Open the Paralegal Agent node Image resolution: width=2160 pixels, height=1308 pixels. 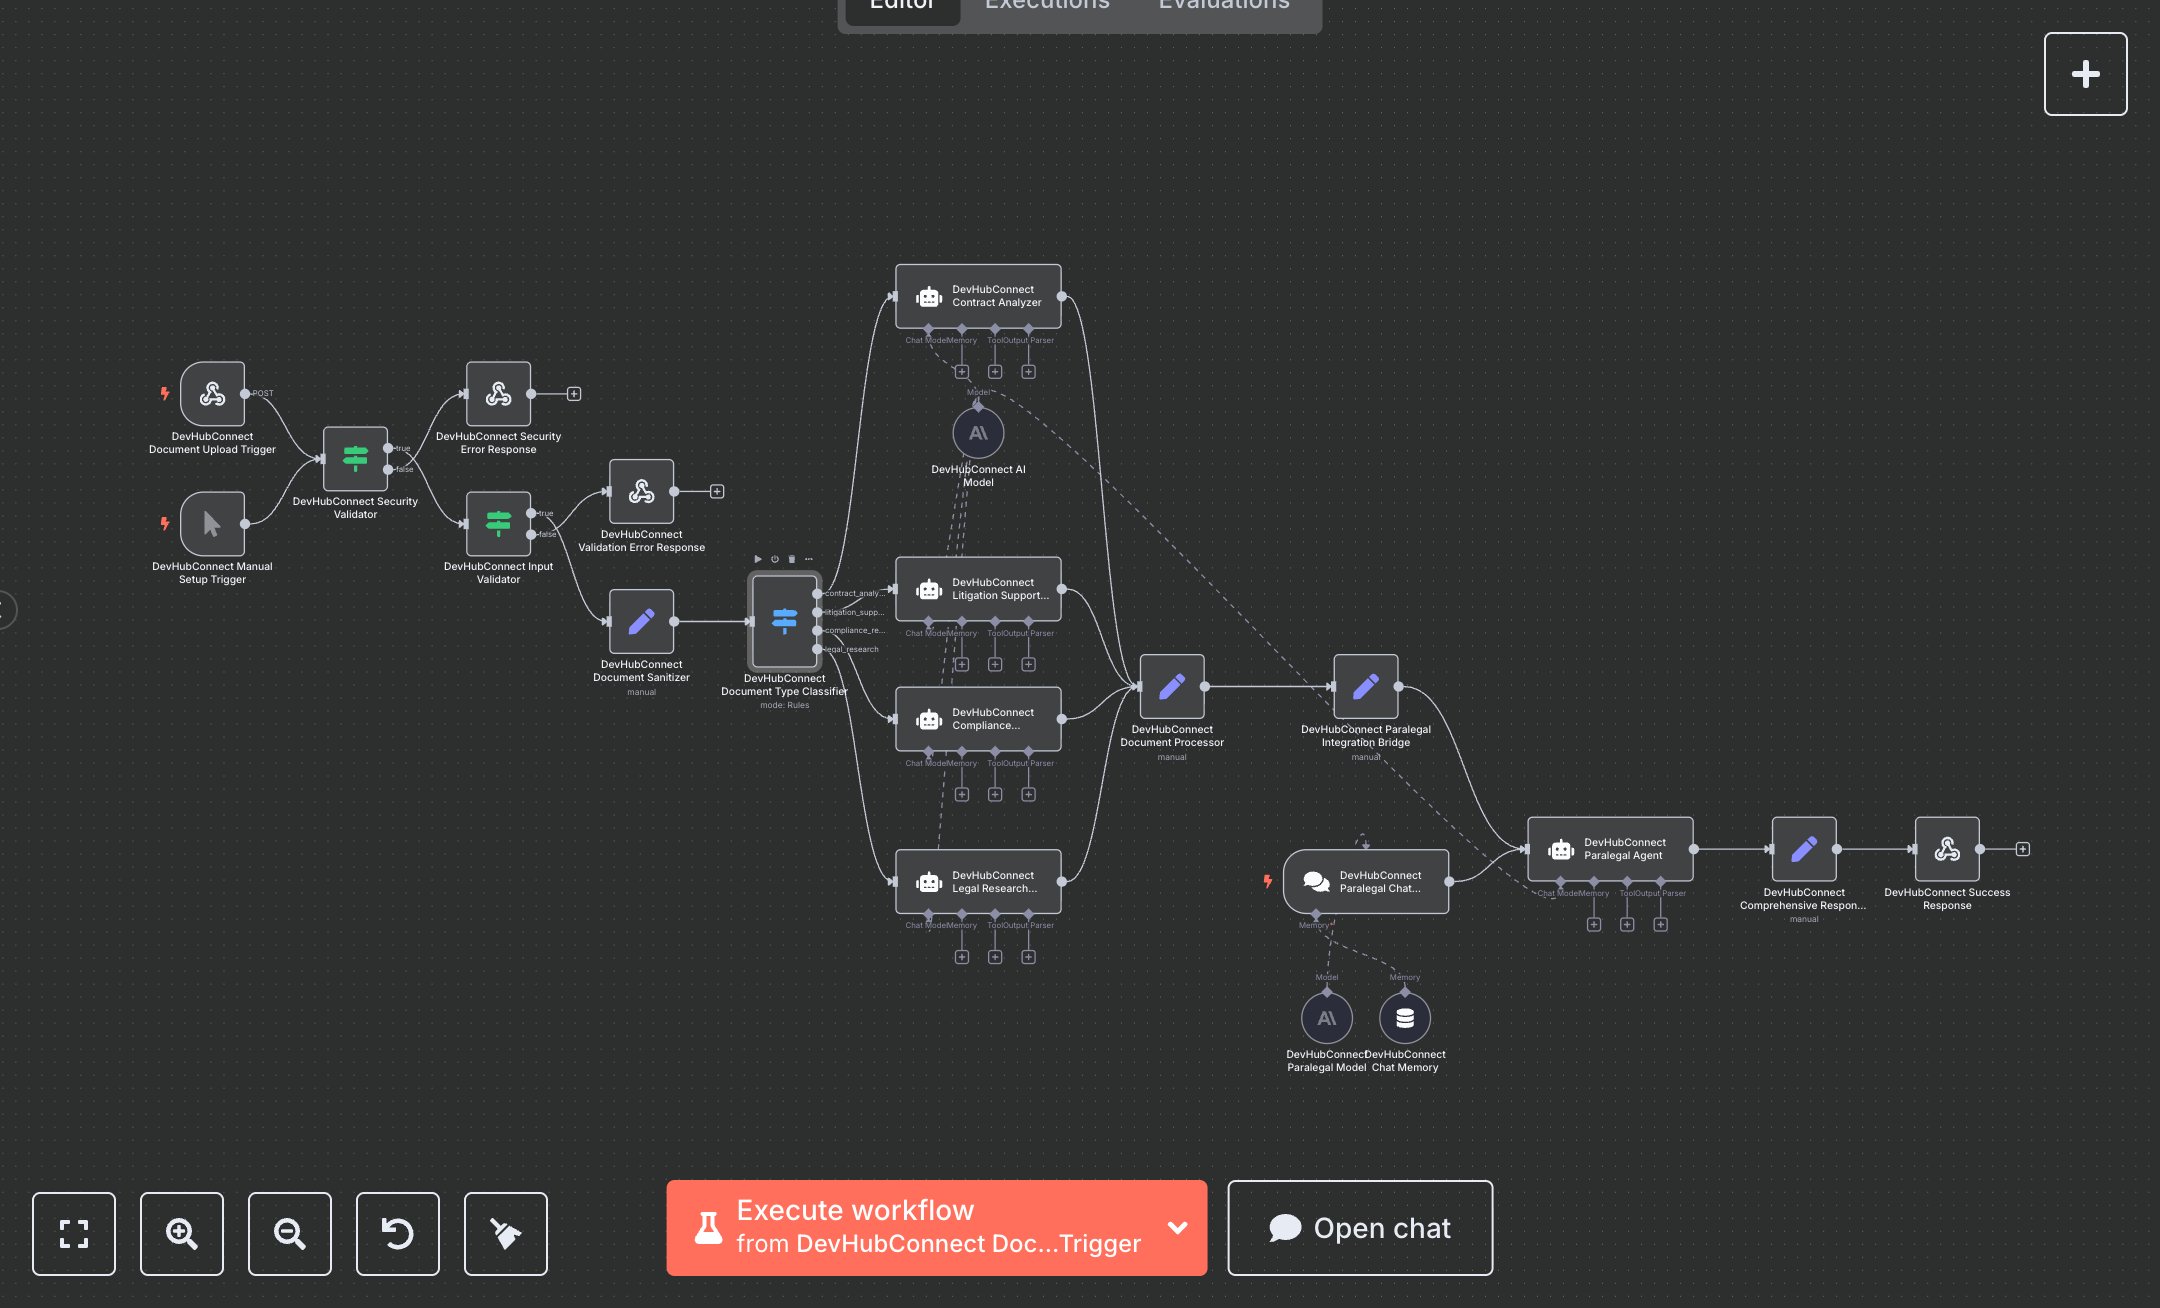[1610, 849]
